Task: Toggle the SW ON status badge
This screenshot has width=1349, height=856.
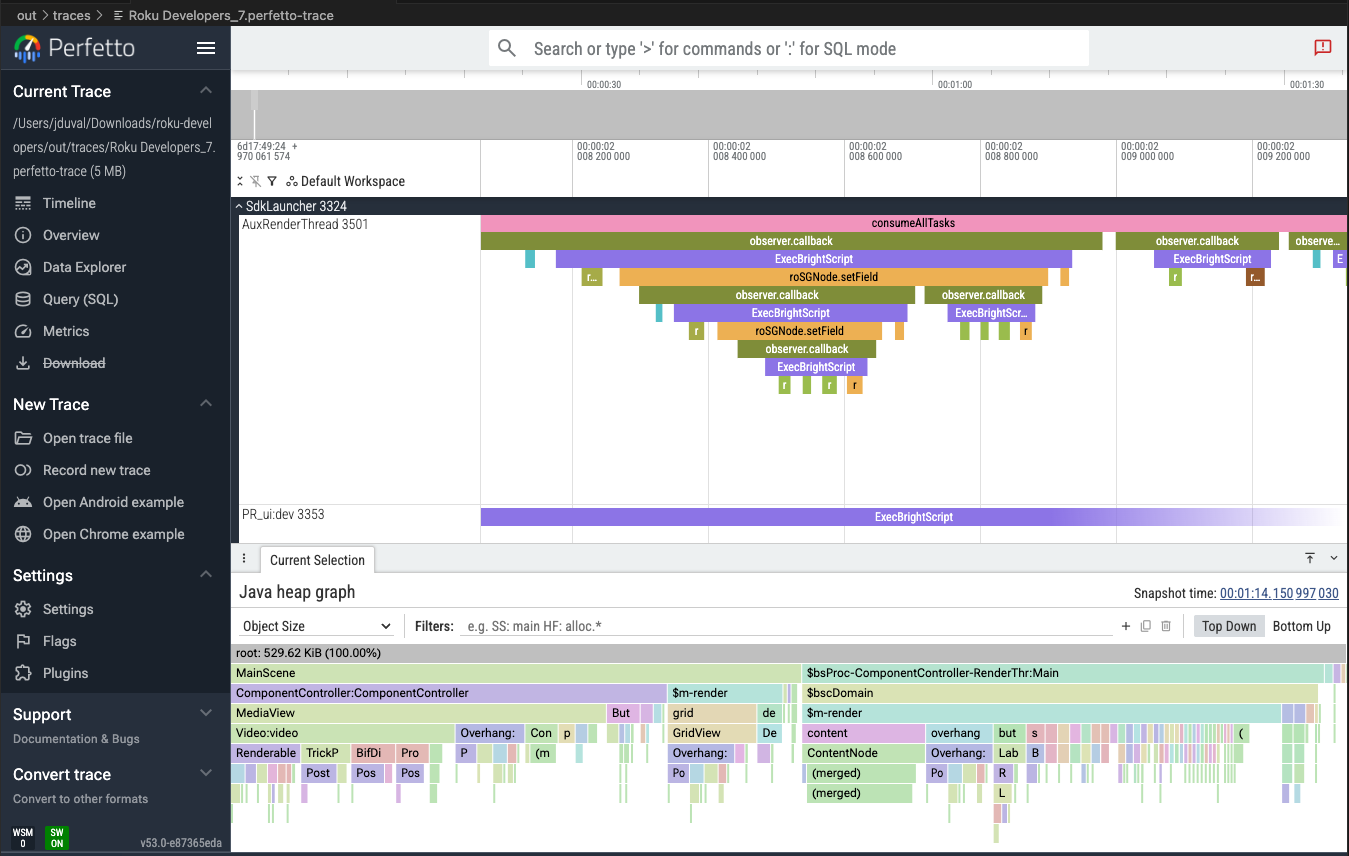Action: pos(55,836)
